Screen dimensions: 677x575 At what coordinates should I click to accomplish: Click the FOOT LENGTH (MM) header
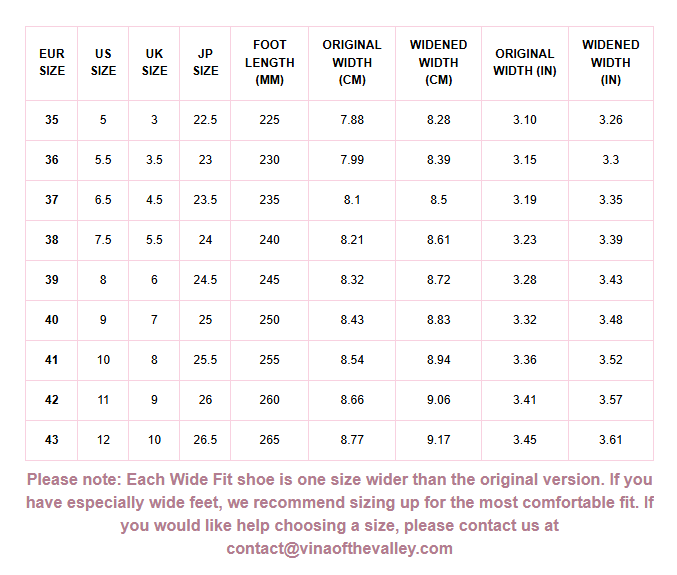coord(269,62)
